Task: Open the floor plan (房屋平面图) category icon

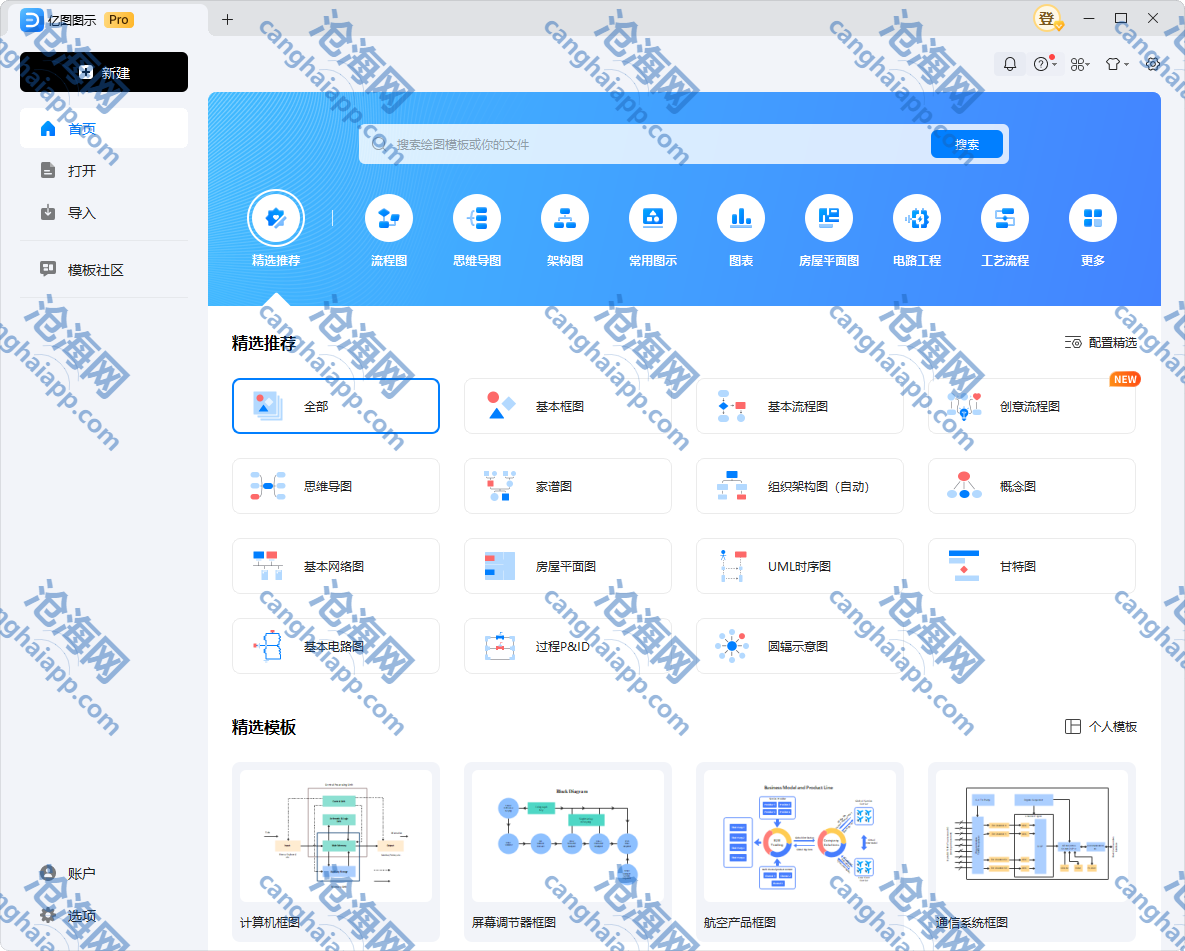Action: (x=829, y=219)
